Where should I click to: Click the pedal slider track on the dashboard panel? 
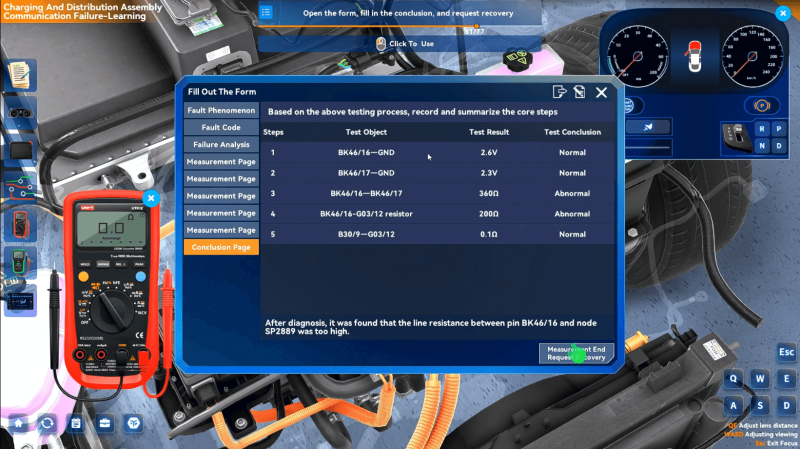click(x=648, y=147)
